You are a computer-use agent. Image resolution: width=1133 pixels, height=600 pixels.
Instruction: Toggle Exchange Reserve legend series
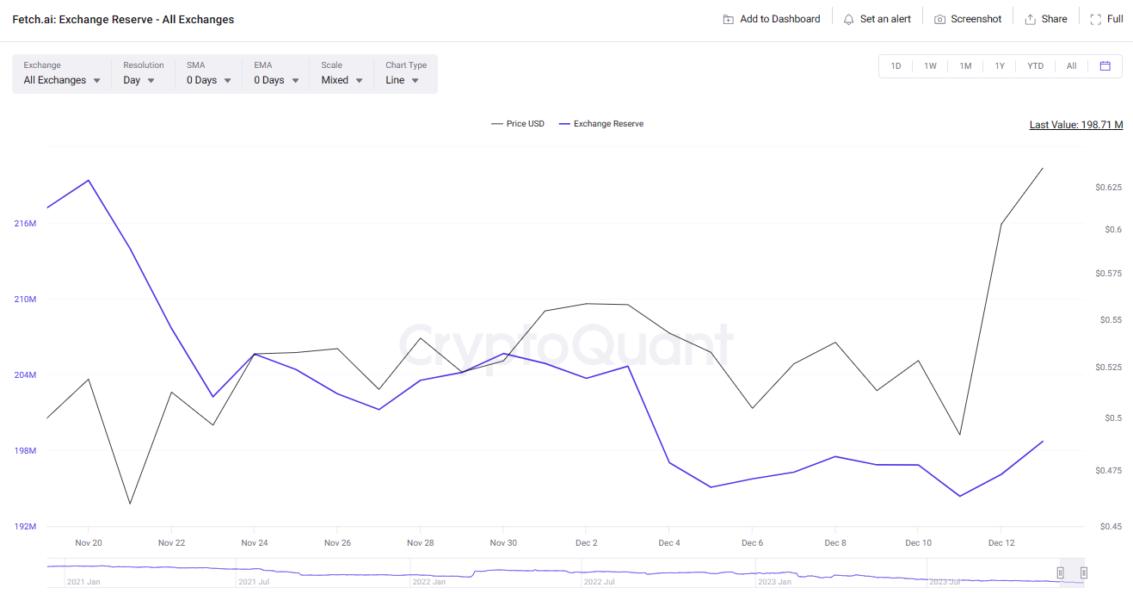601,124
